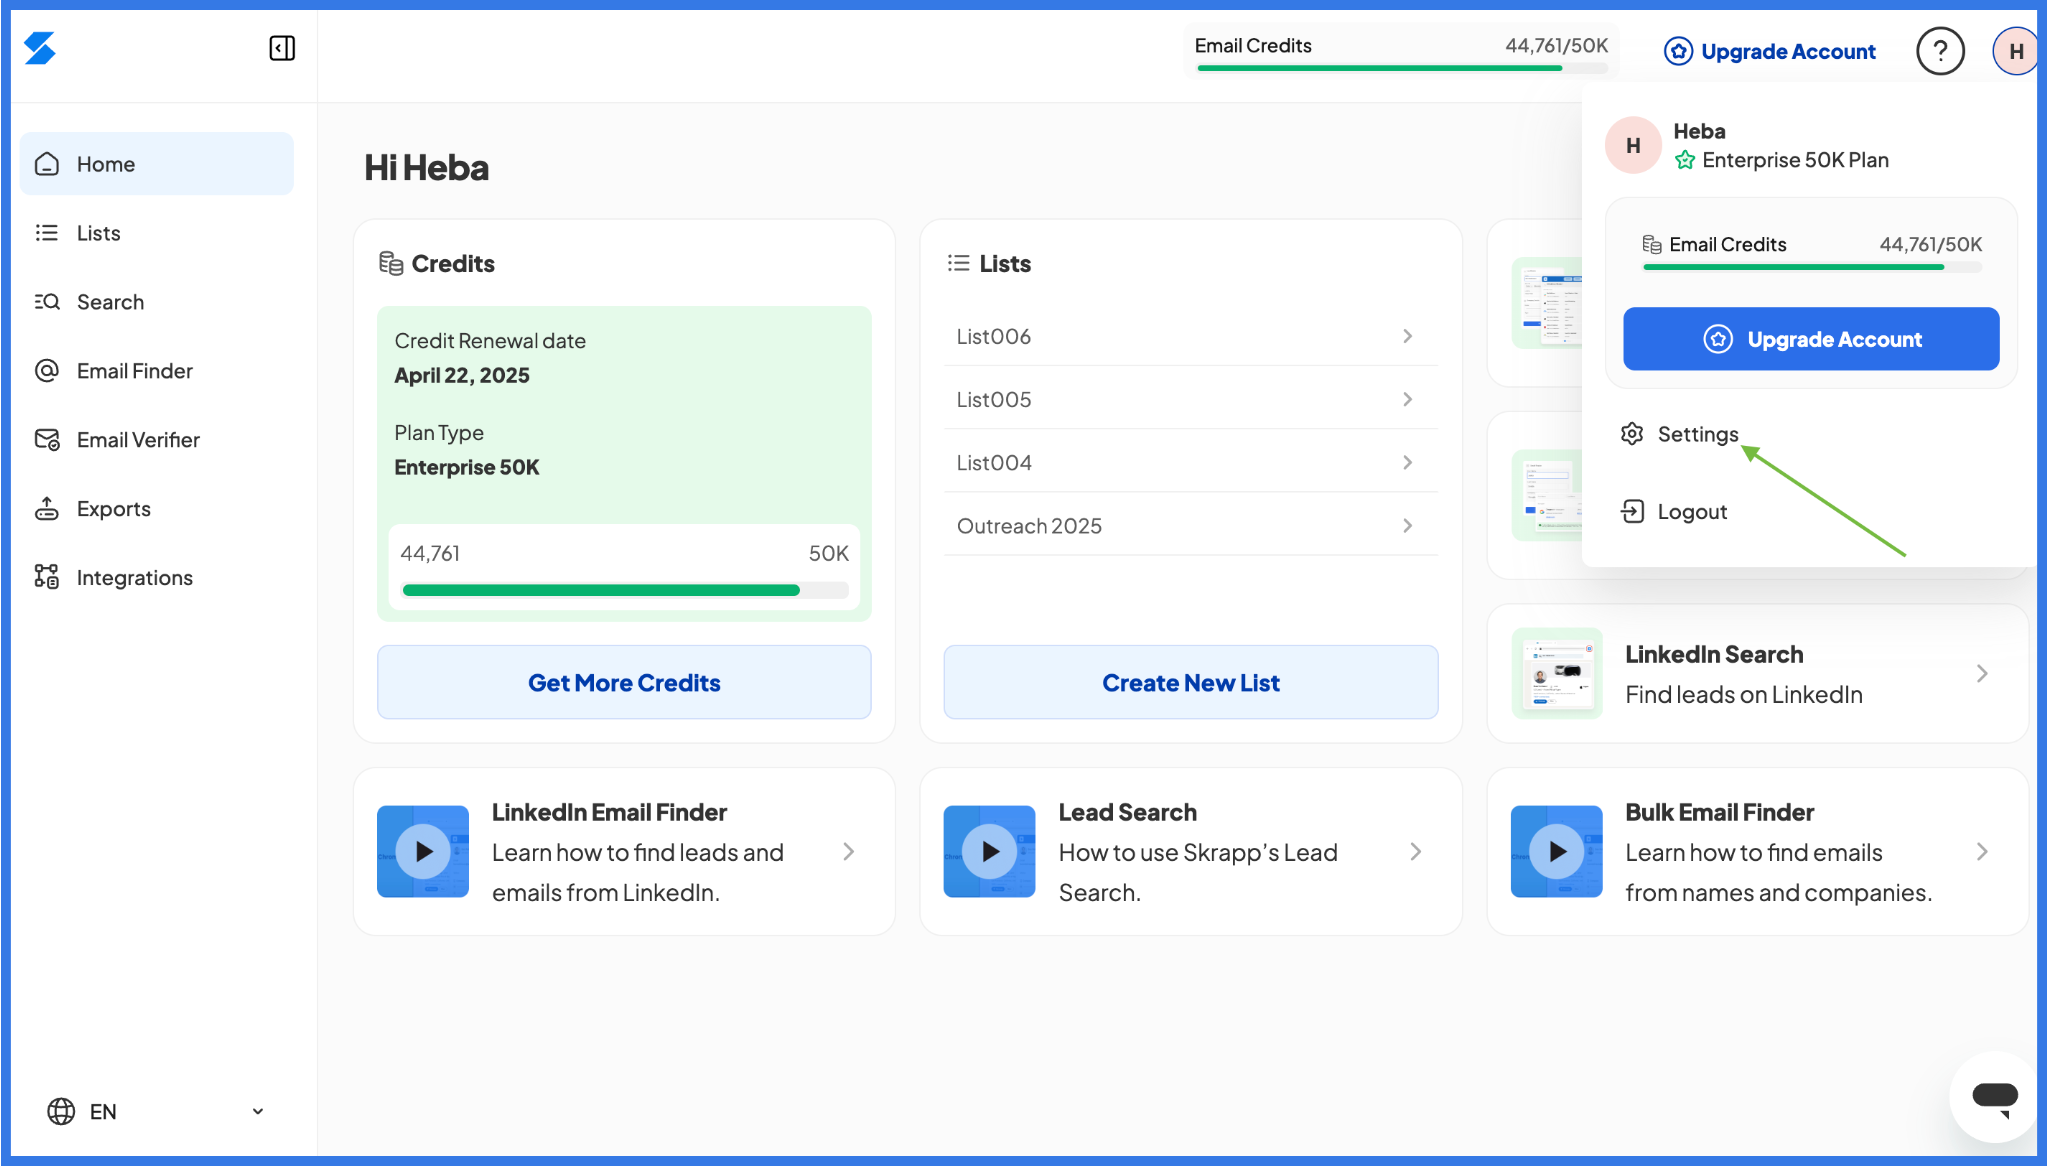This screenshot has width=2048, height=1166.
Task: Open the chat support bubble
Action: pyautogui.click(x=1994, y=1097)
